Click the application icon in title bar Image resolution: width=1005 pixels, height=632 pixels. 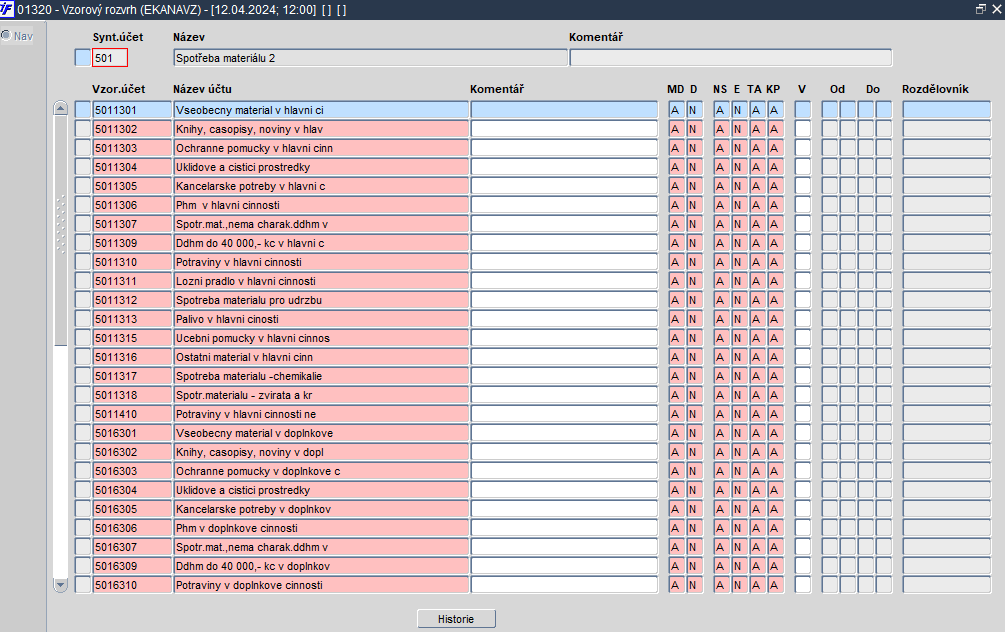(x=6, y=9)
